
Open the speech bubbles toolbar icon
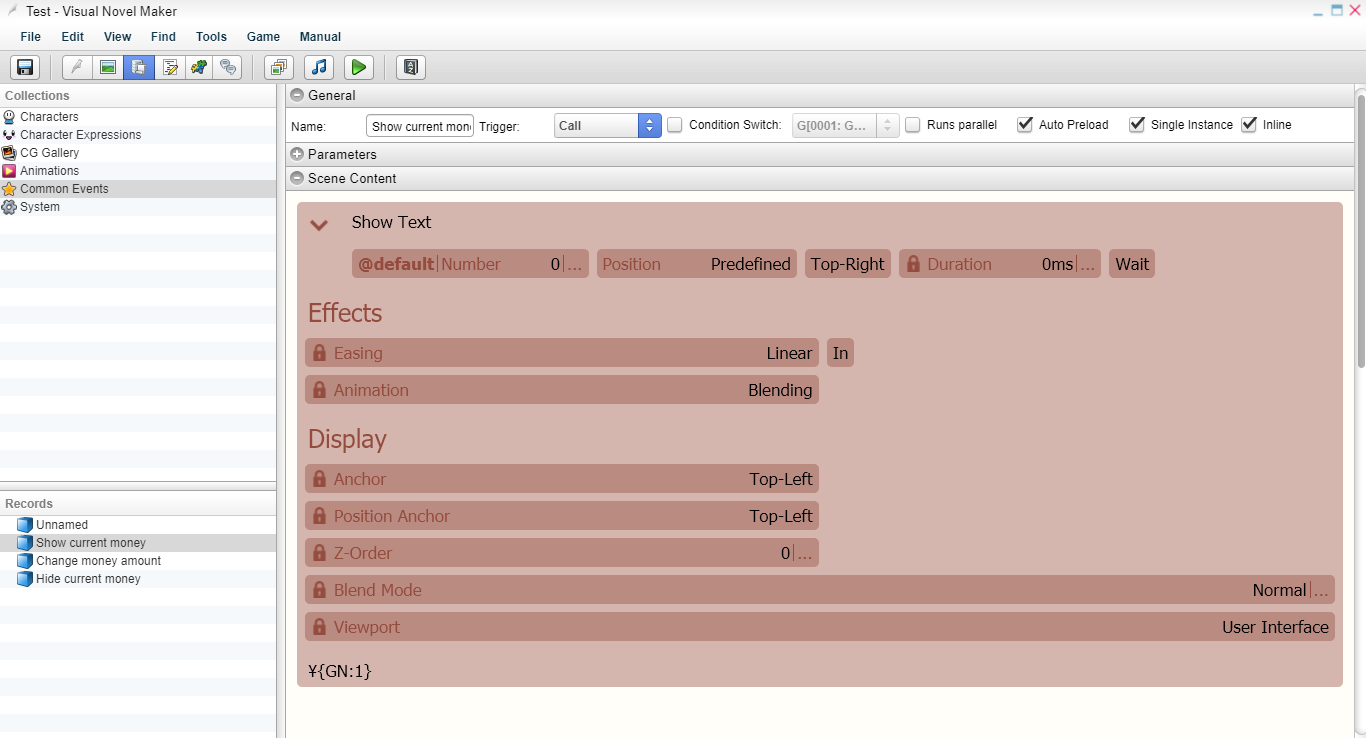[x=229, y=67]
